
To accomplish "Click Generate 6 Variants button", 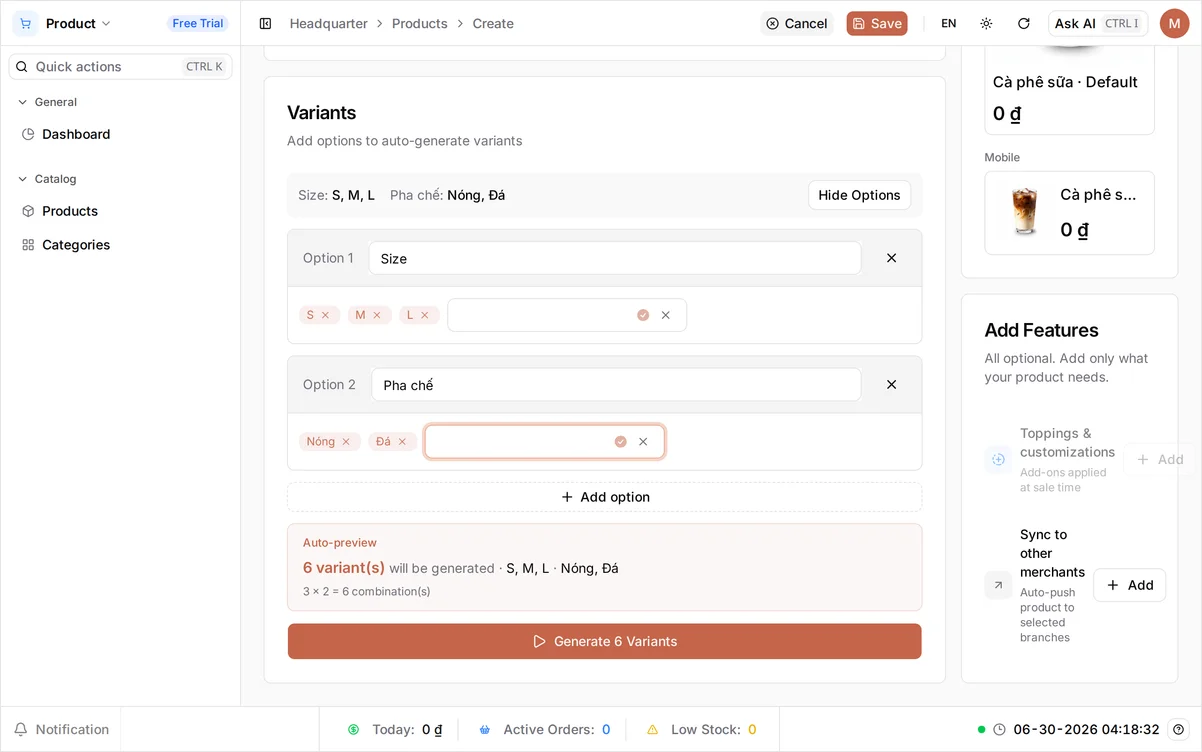I will coord(604,641).
